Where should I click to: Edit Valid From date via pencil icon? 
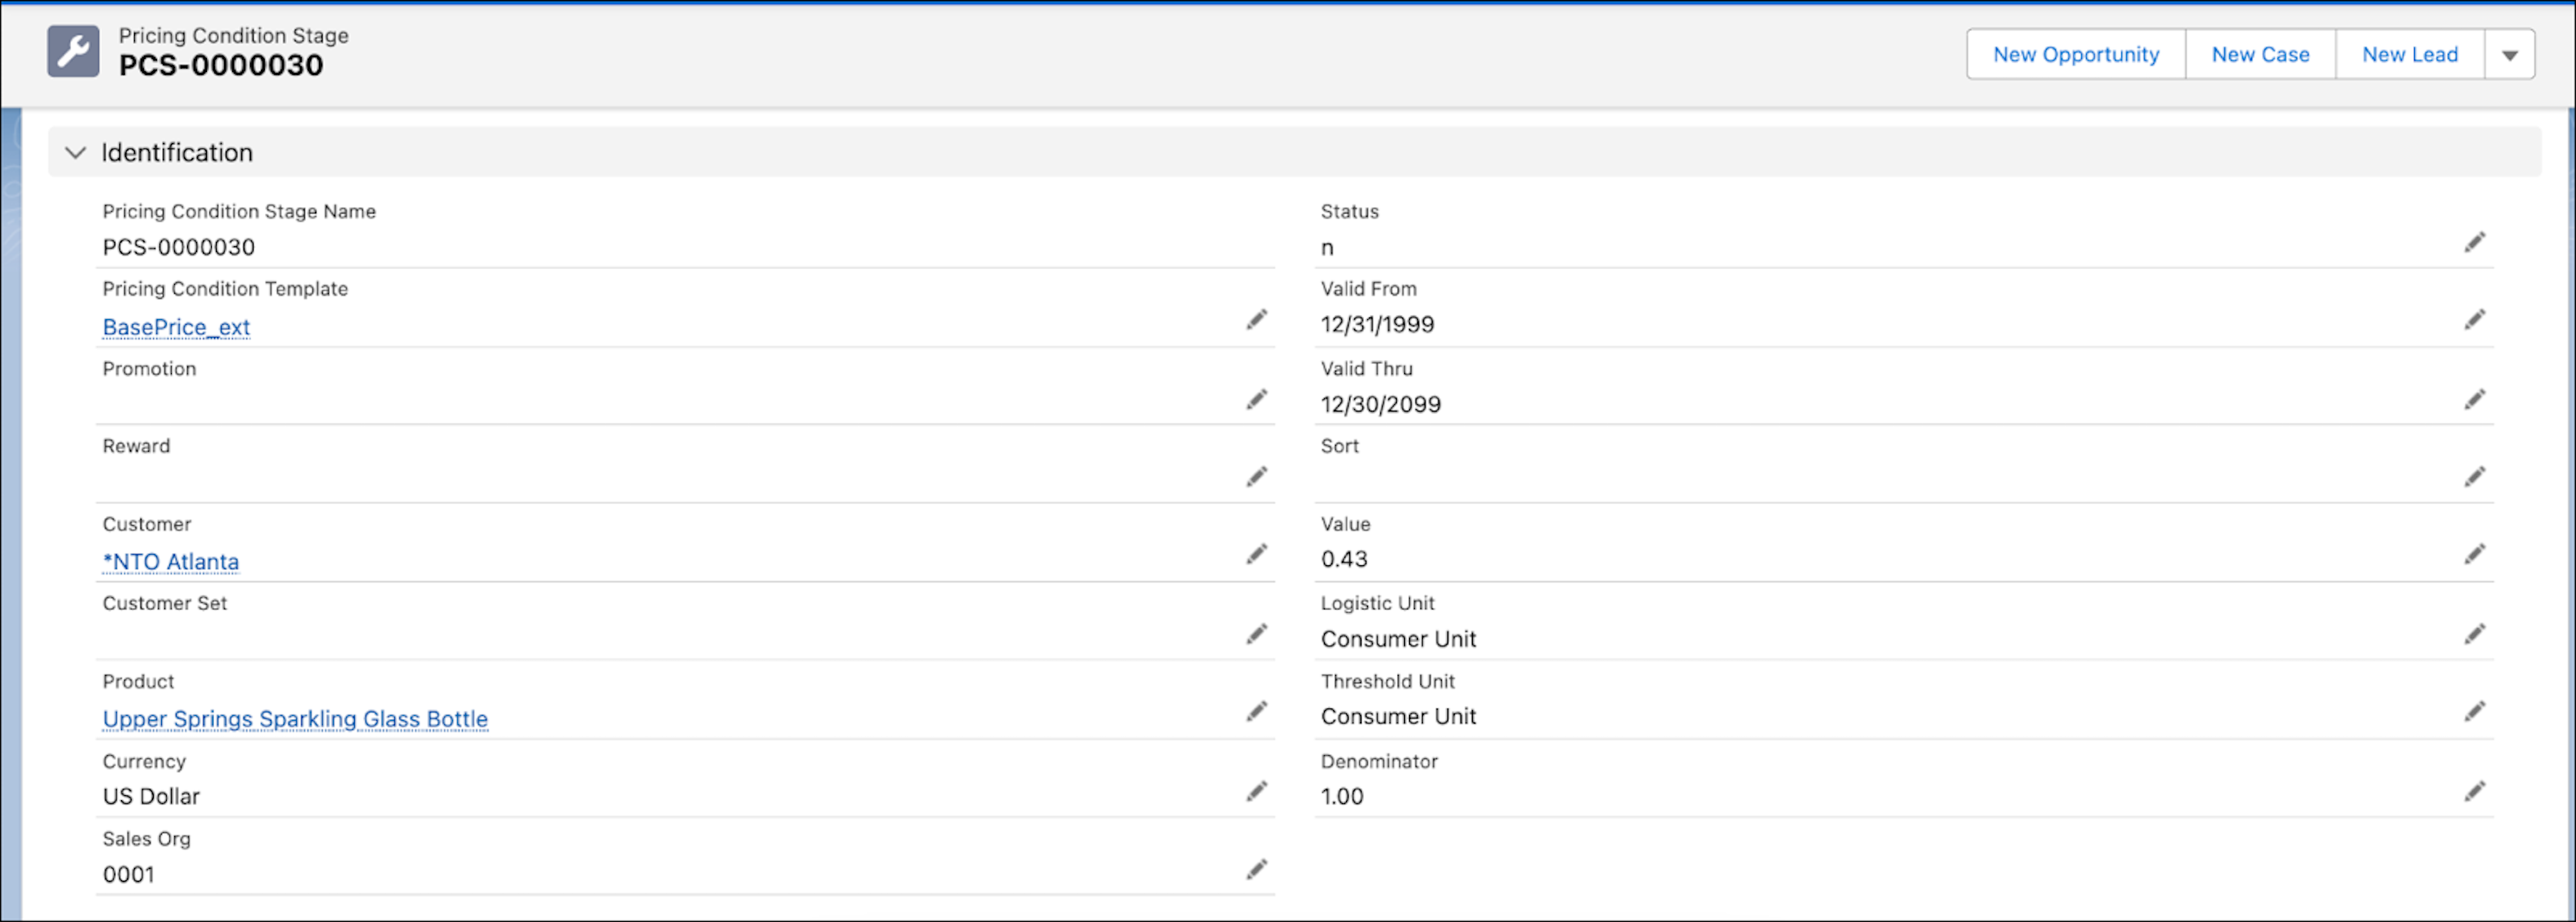[2476, 318]
